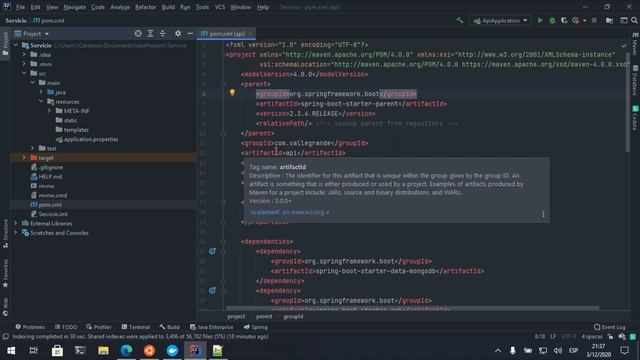Open the Event Log
Screen dimensions: 640x360
pyautogui.click(x=609, y=327)
